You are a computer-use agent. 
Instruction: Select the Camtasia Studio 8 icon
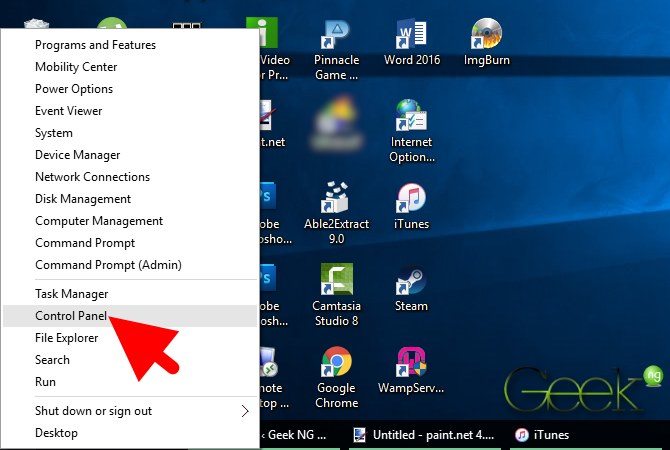(x=336, y=295)
